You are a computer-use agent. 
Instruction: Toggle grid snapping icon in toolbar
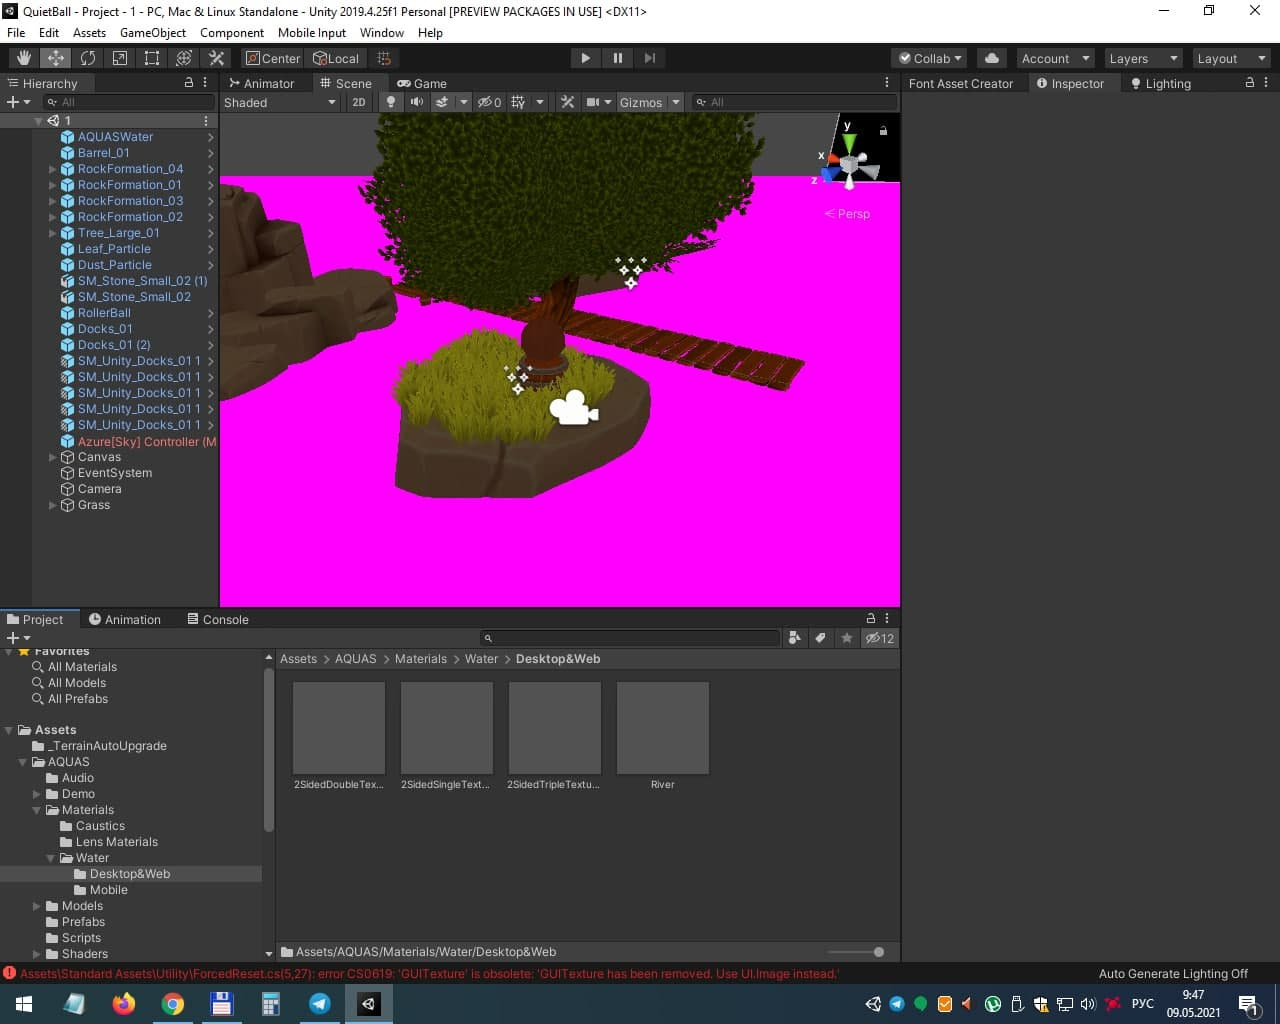384,58
